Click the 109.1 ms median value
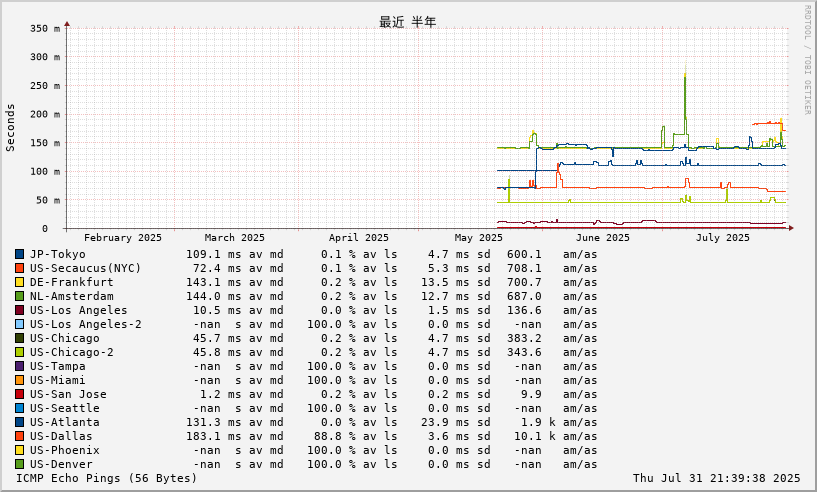Image resolution: width=817 pixels, height=492 pixels. [214, 254]
